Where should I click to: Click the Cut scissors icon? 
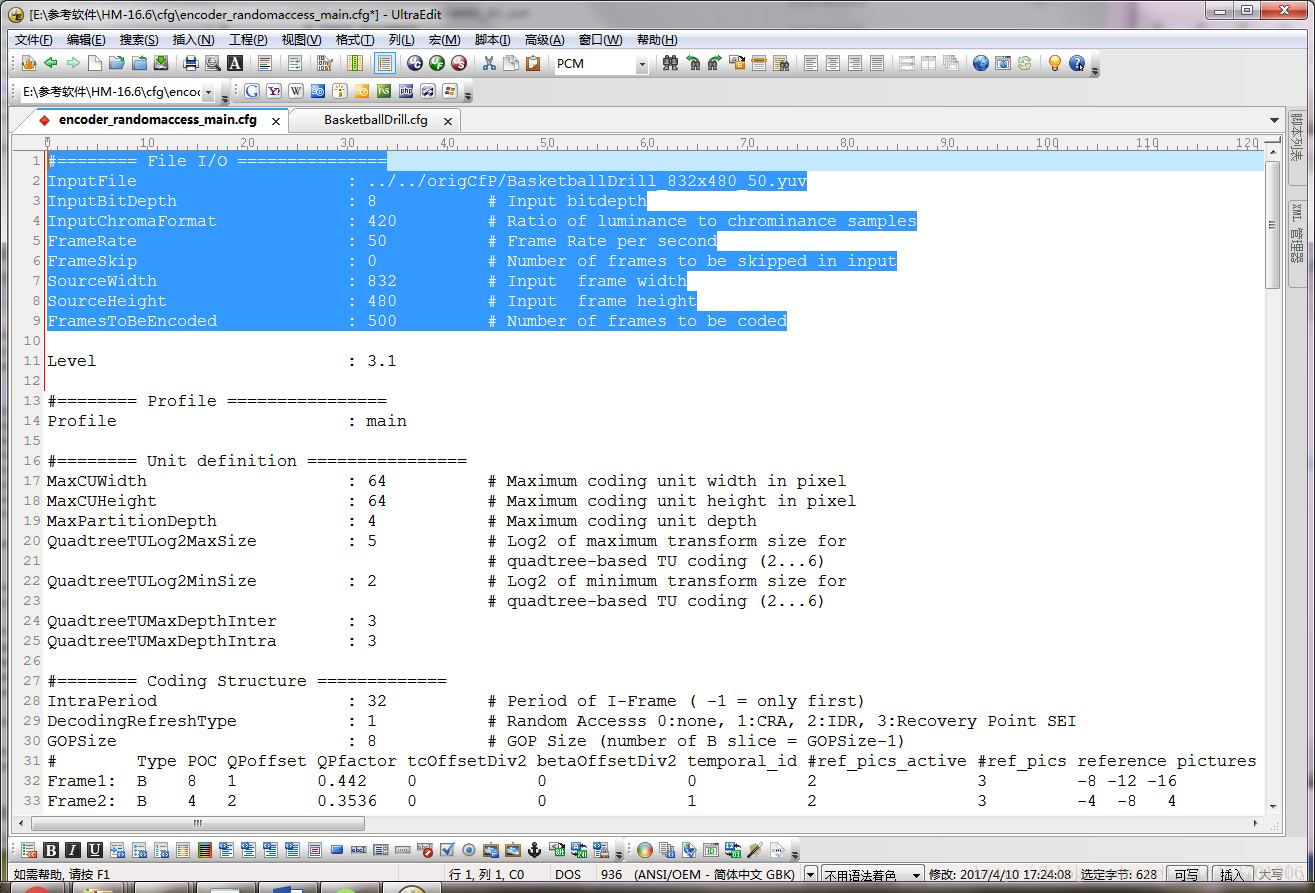coord(489,63)
